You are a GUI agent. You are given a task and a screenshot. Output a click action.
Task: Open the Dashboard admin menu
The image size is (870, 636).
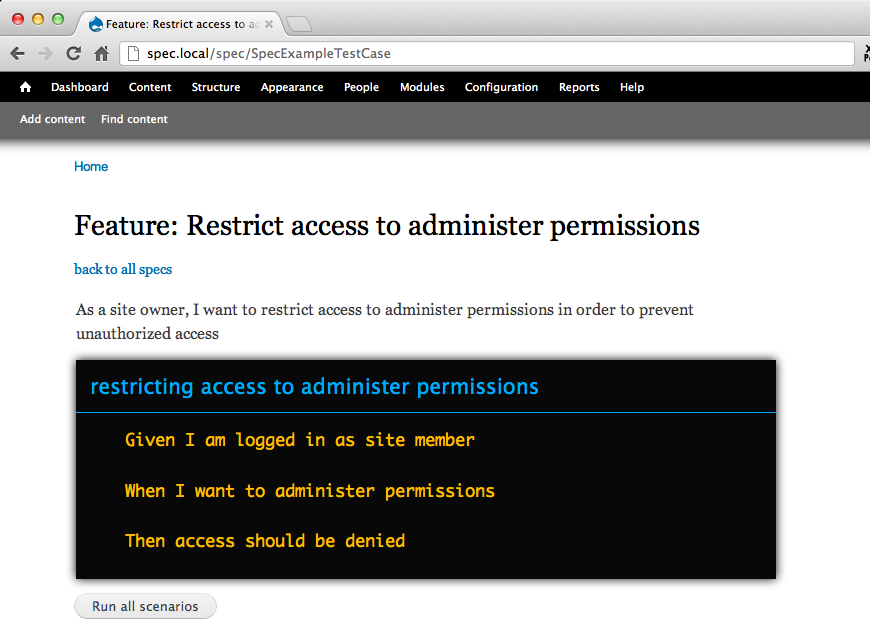(x=80, y=88)
